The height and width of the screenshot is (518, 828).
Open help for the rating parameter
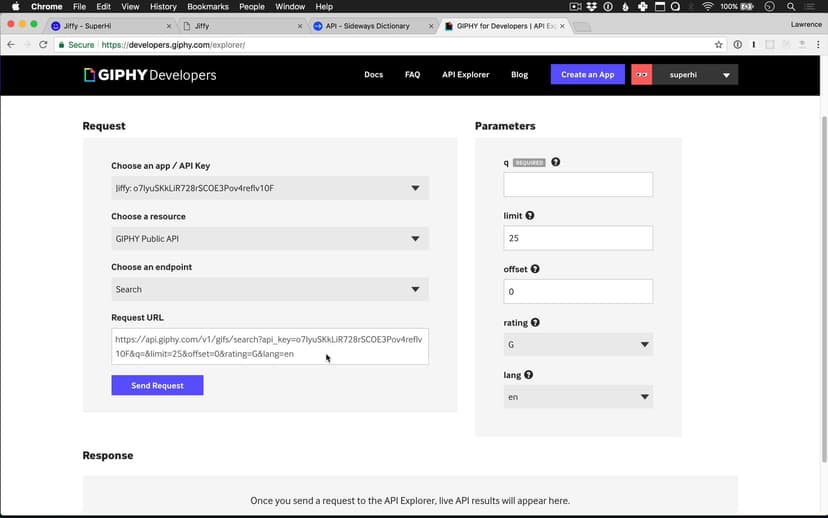coord(535,322)
